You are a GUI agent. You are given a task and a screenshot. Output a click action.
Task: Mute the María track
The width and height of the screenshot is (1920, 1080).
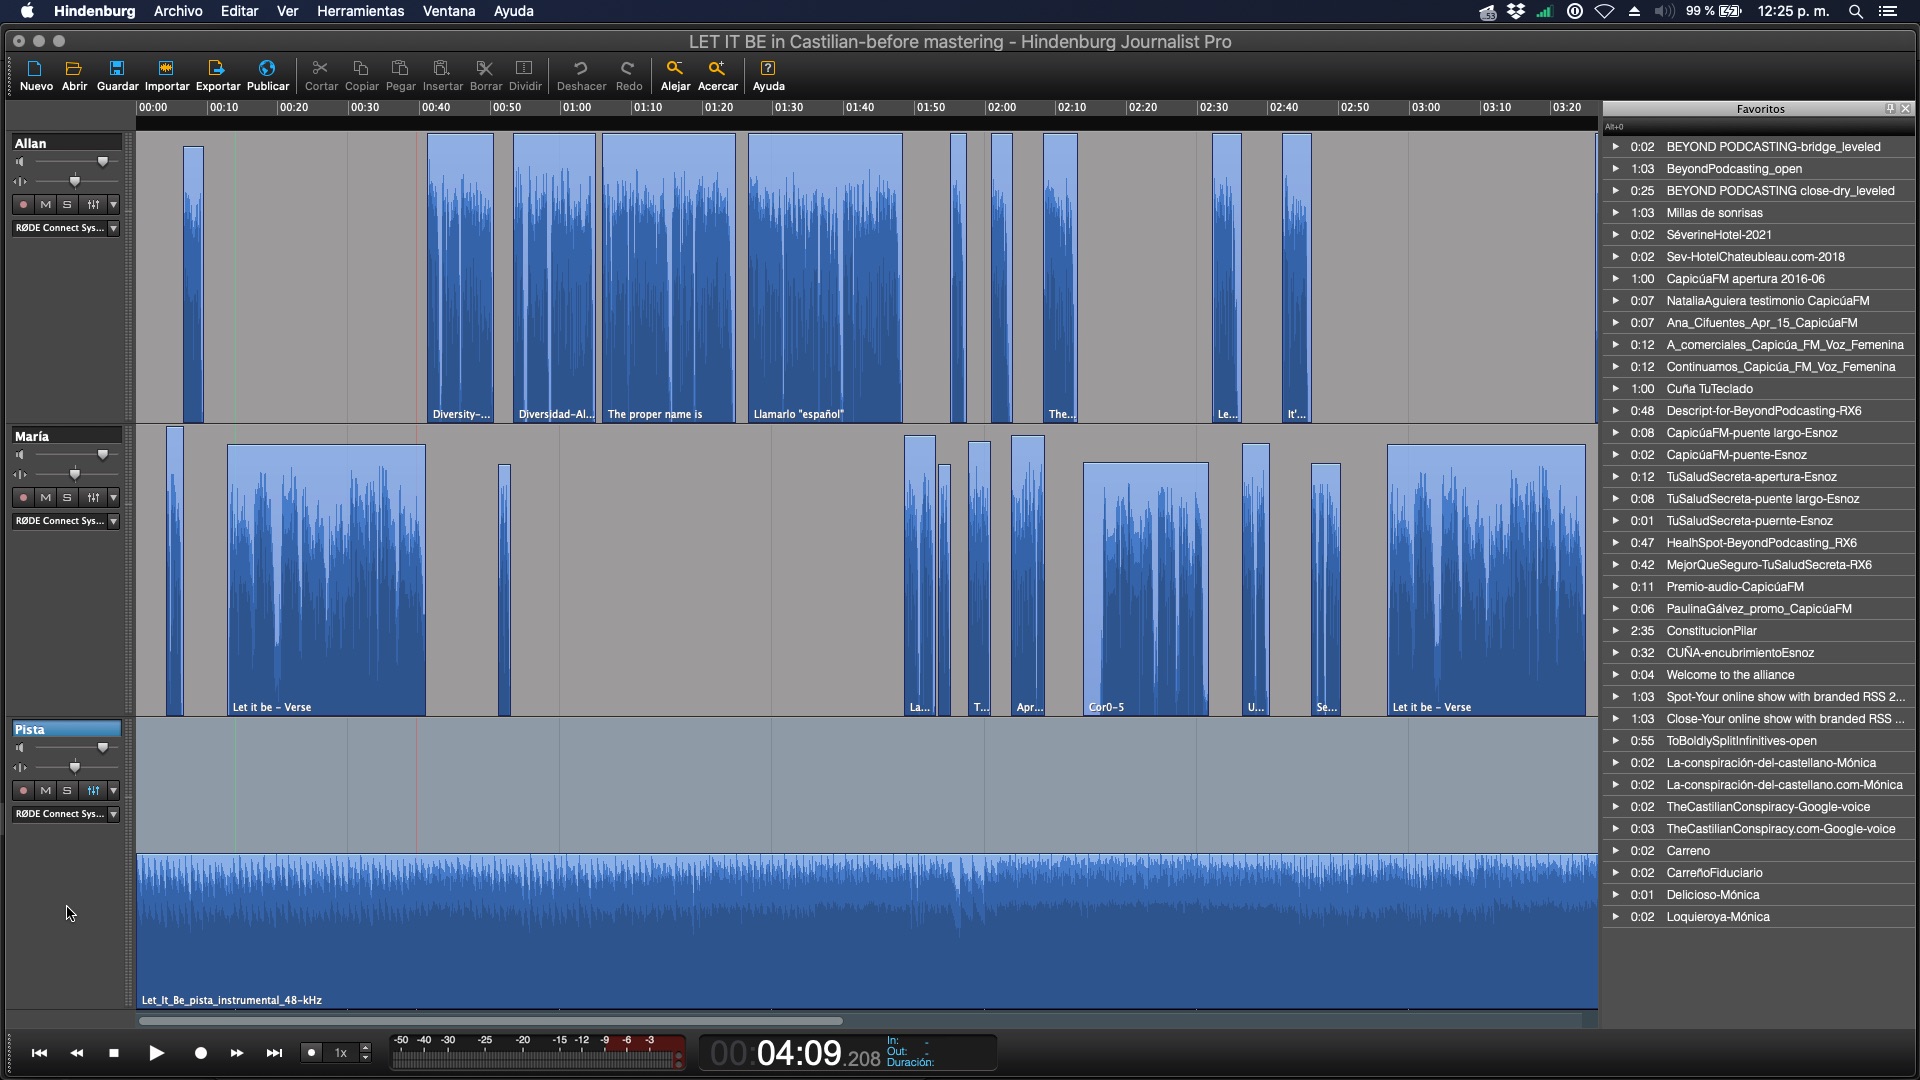click(45, 497)
